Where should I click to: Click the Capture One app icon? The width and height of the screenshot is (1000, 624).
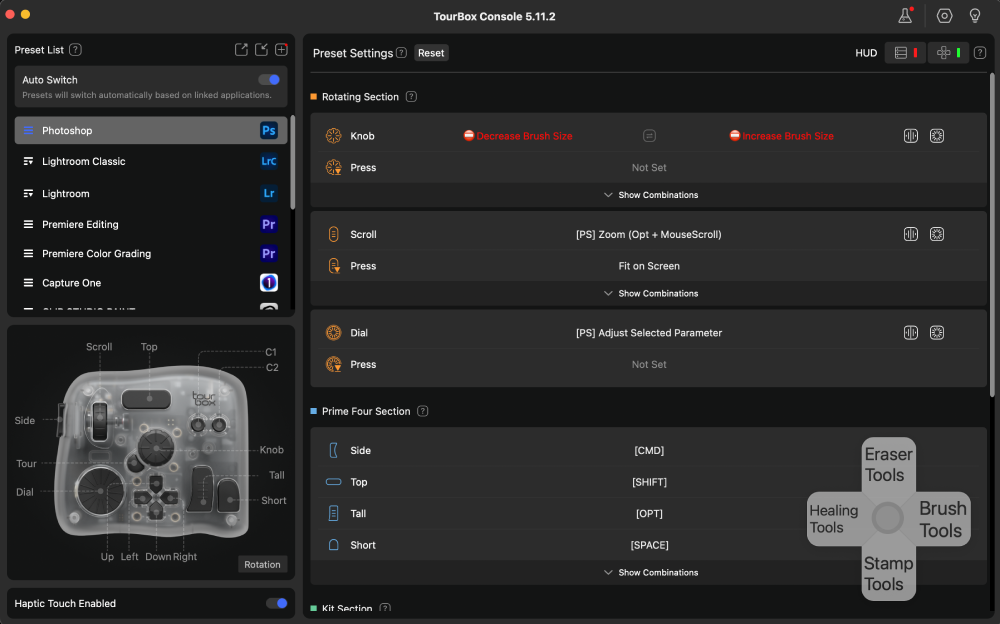(x=269, y=283)
